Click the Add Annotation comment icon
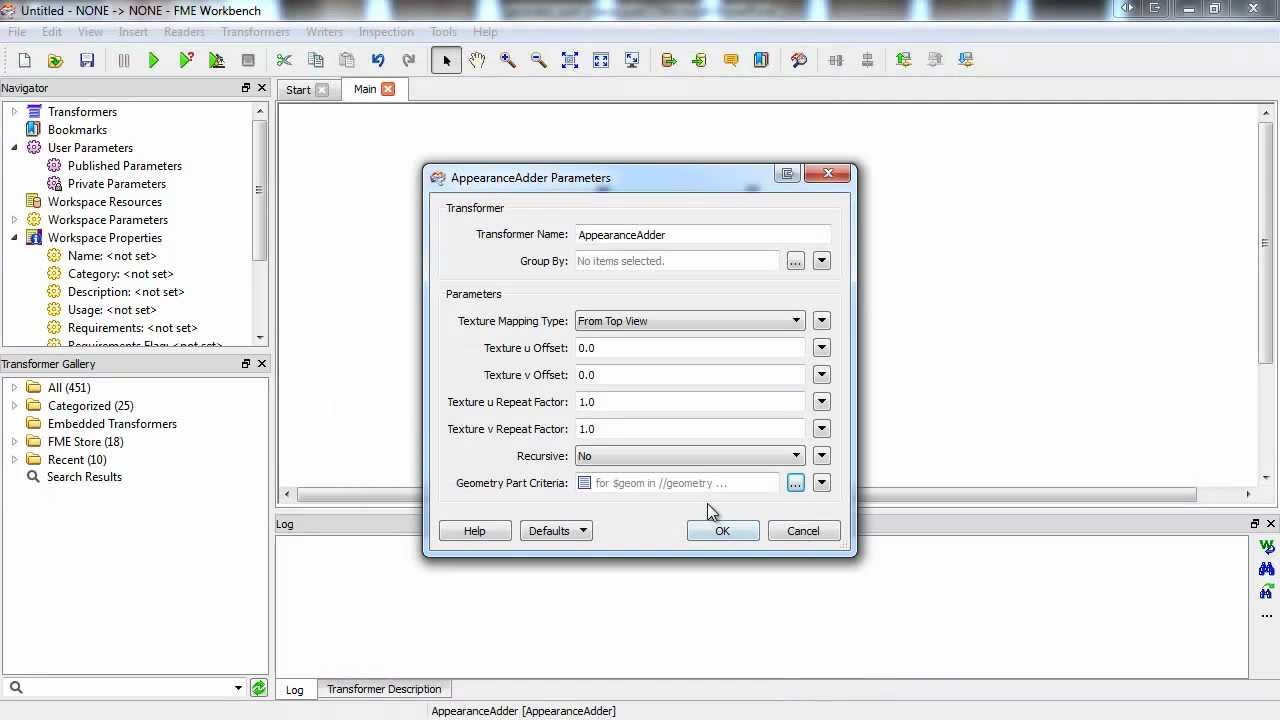This screenshot has width=1280, height=720. 731,60
